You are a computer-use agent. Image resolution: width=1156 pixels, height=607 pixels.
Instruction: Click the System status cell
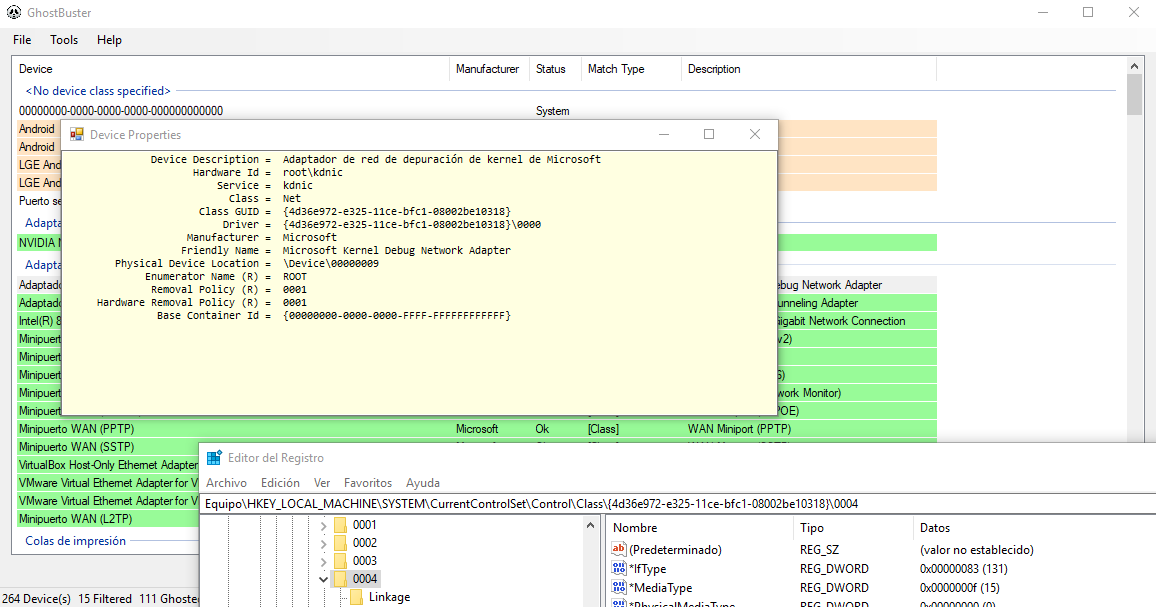(x=552, y=111)
